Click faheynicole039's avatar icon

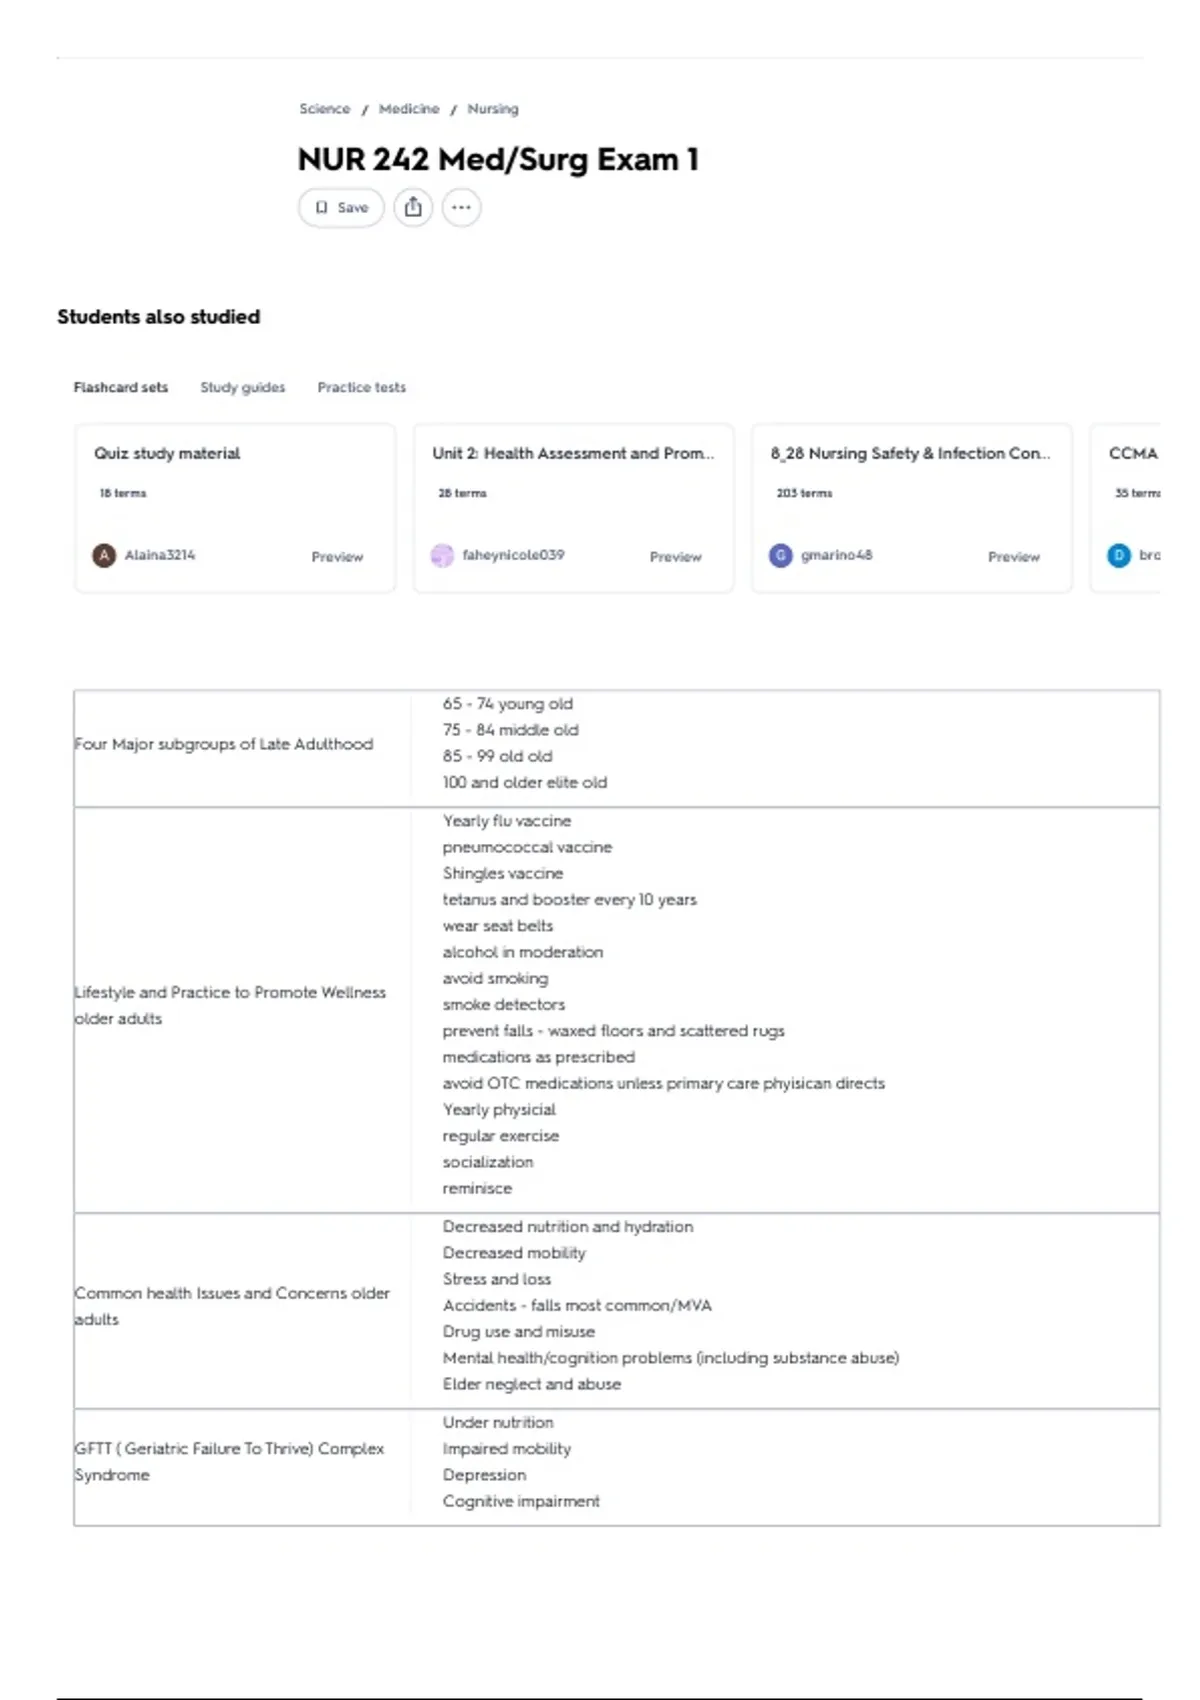tap(442, 555)
